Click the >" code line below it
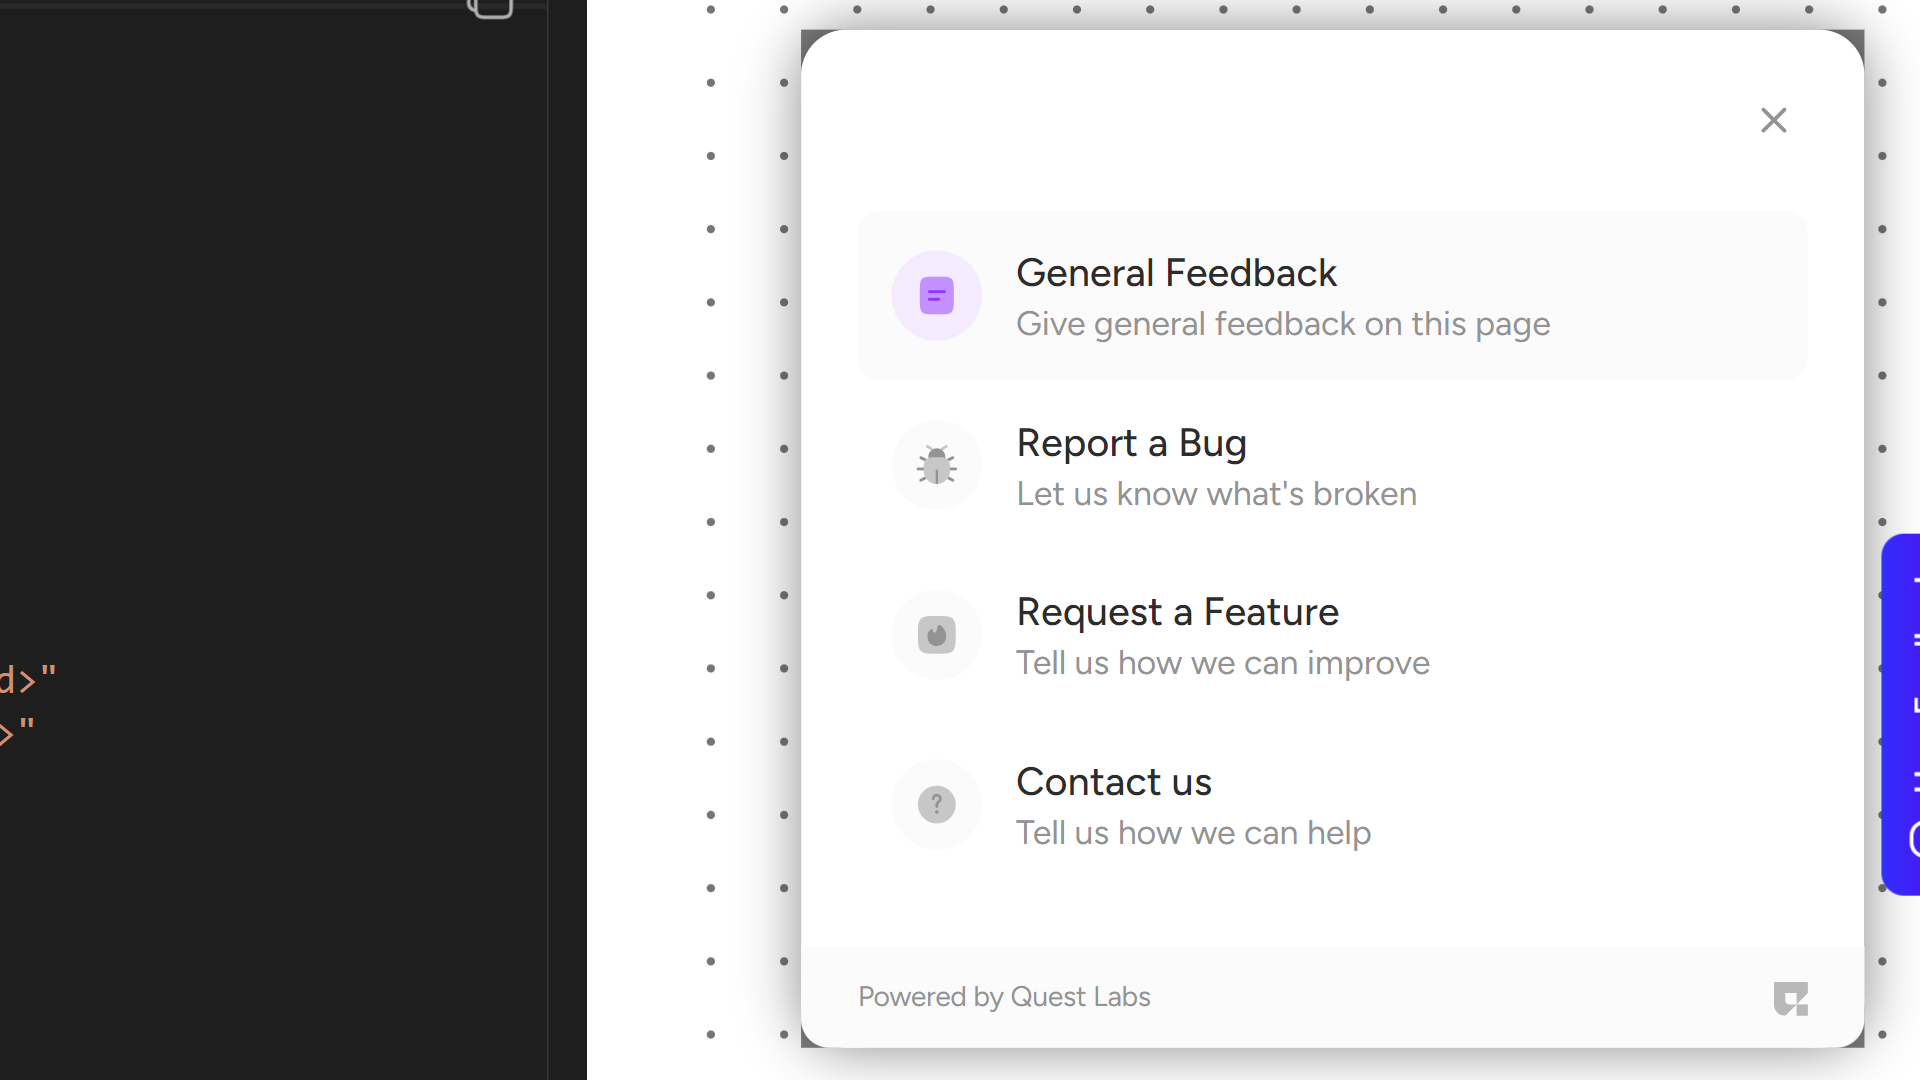The width and height of the screenshot is (1920, 1080). point(18,733)
